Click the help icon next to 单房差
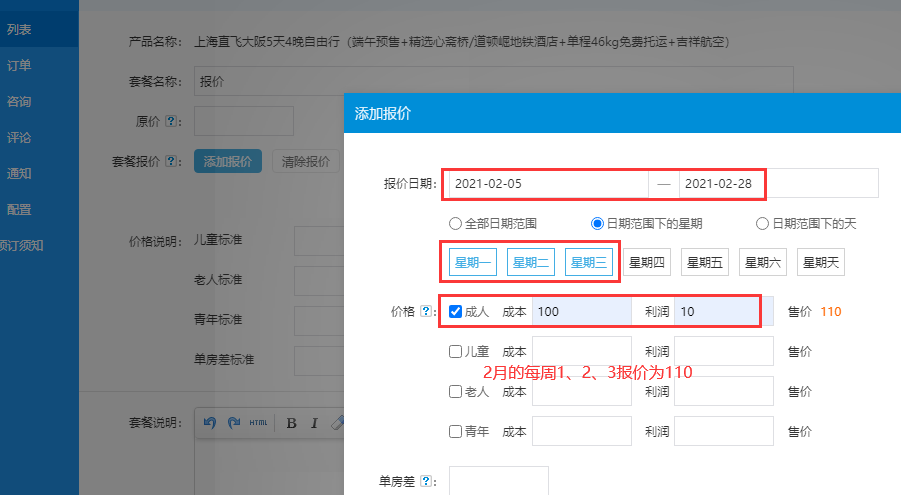The width and height of the screenshot is (901, 495). pyautogui.click(x=427, y=481)
